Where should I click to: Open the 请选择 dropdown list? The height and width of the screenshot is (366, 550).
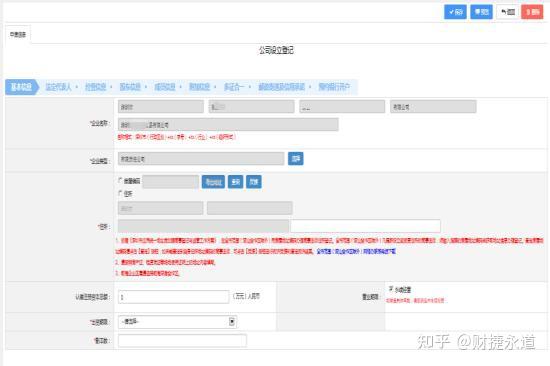point(177,322)
